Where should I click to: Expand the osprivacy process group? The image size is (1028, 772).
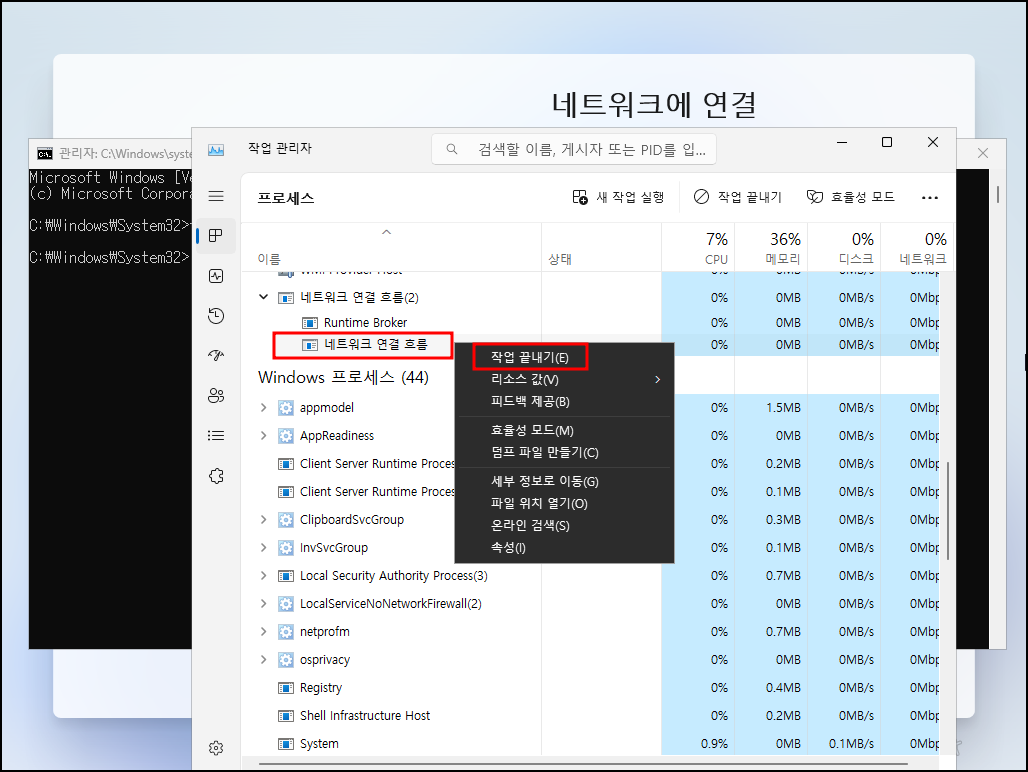tap(264, 660)
